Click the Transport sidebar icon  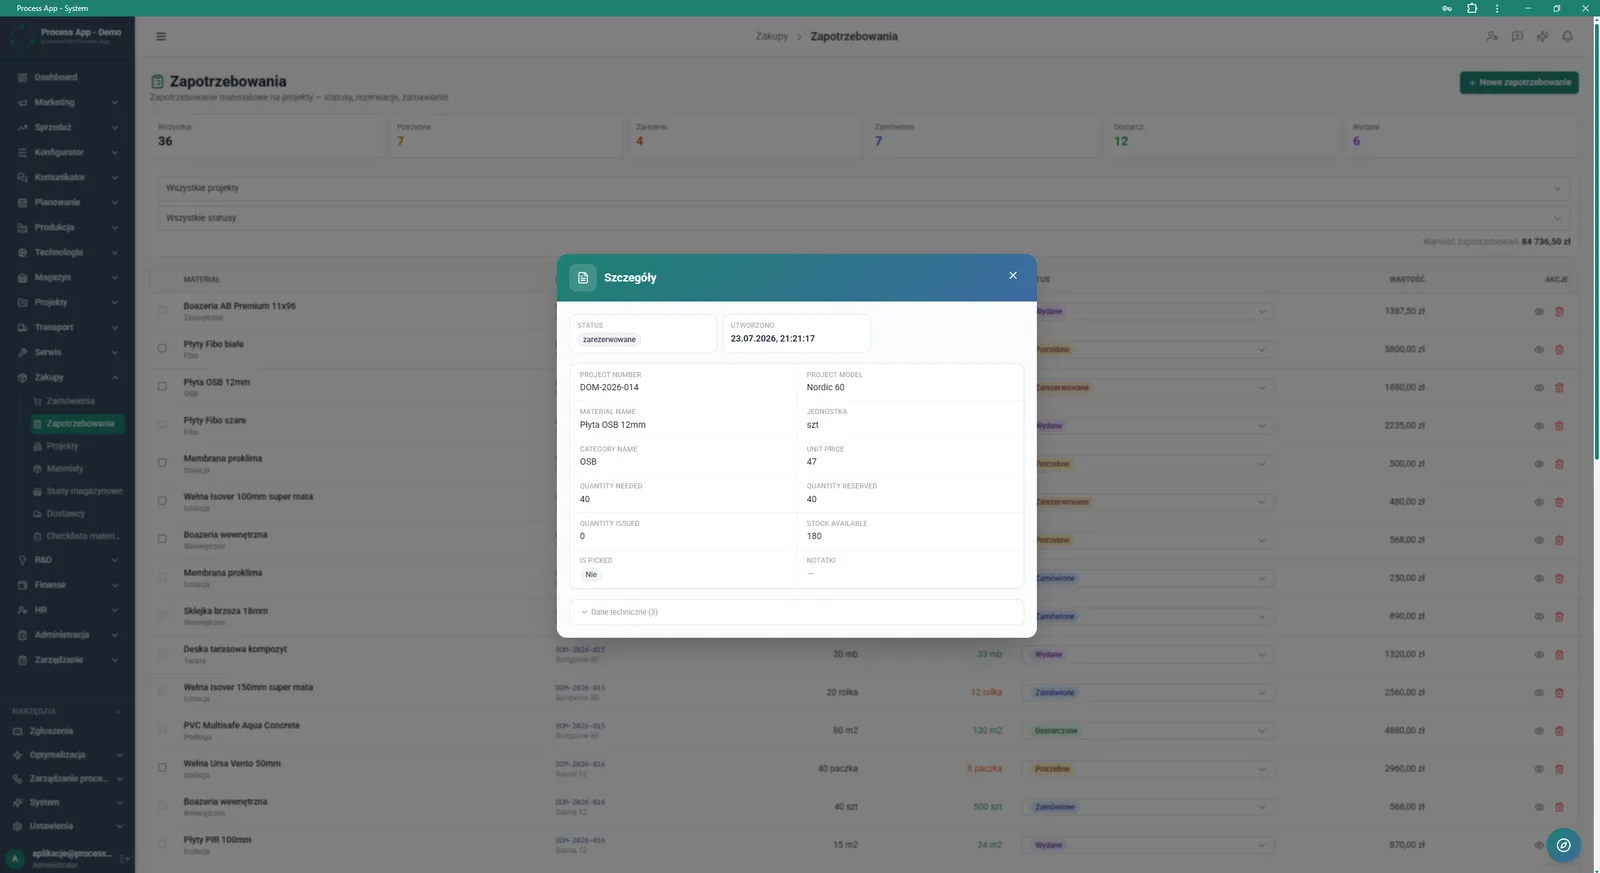[x=22, y=327]
